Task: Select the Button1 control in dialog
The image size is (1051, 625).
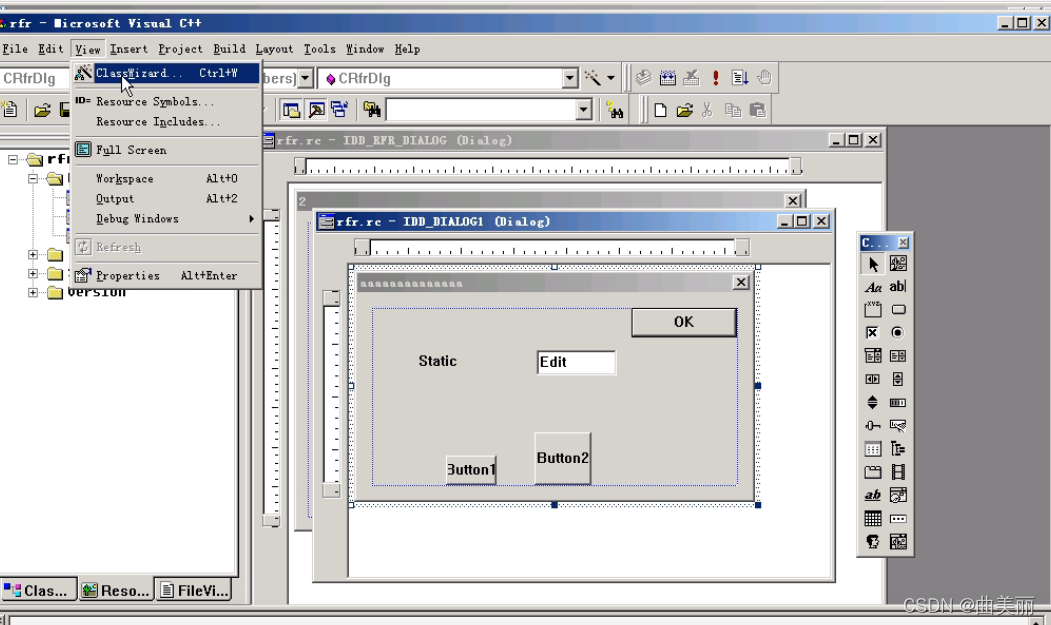Action: click(x=471, y=469)
